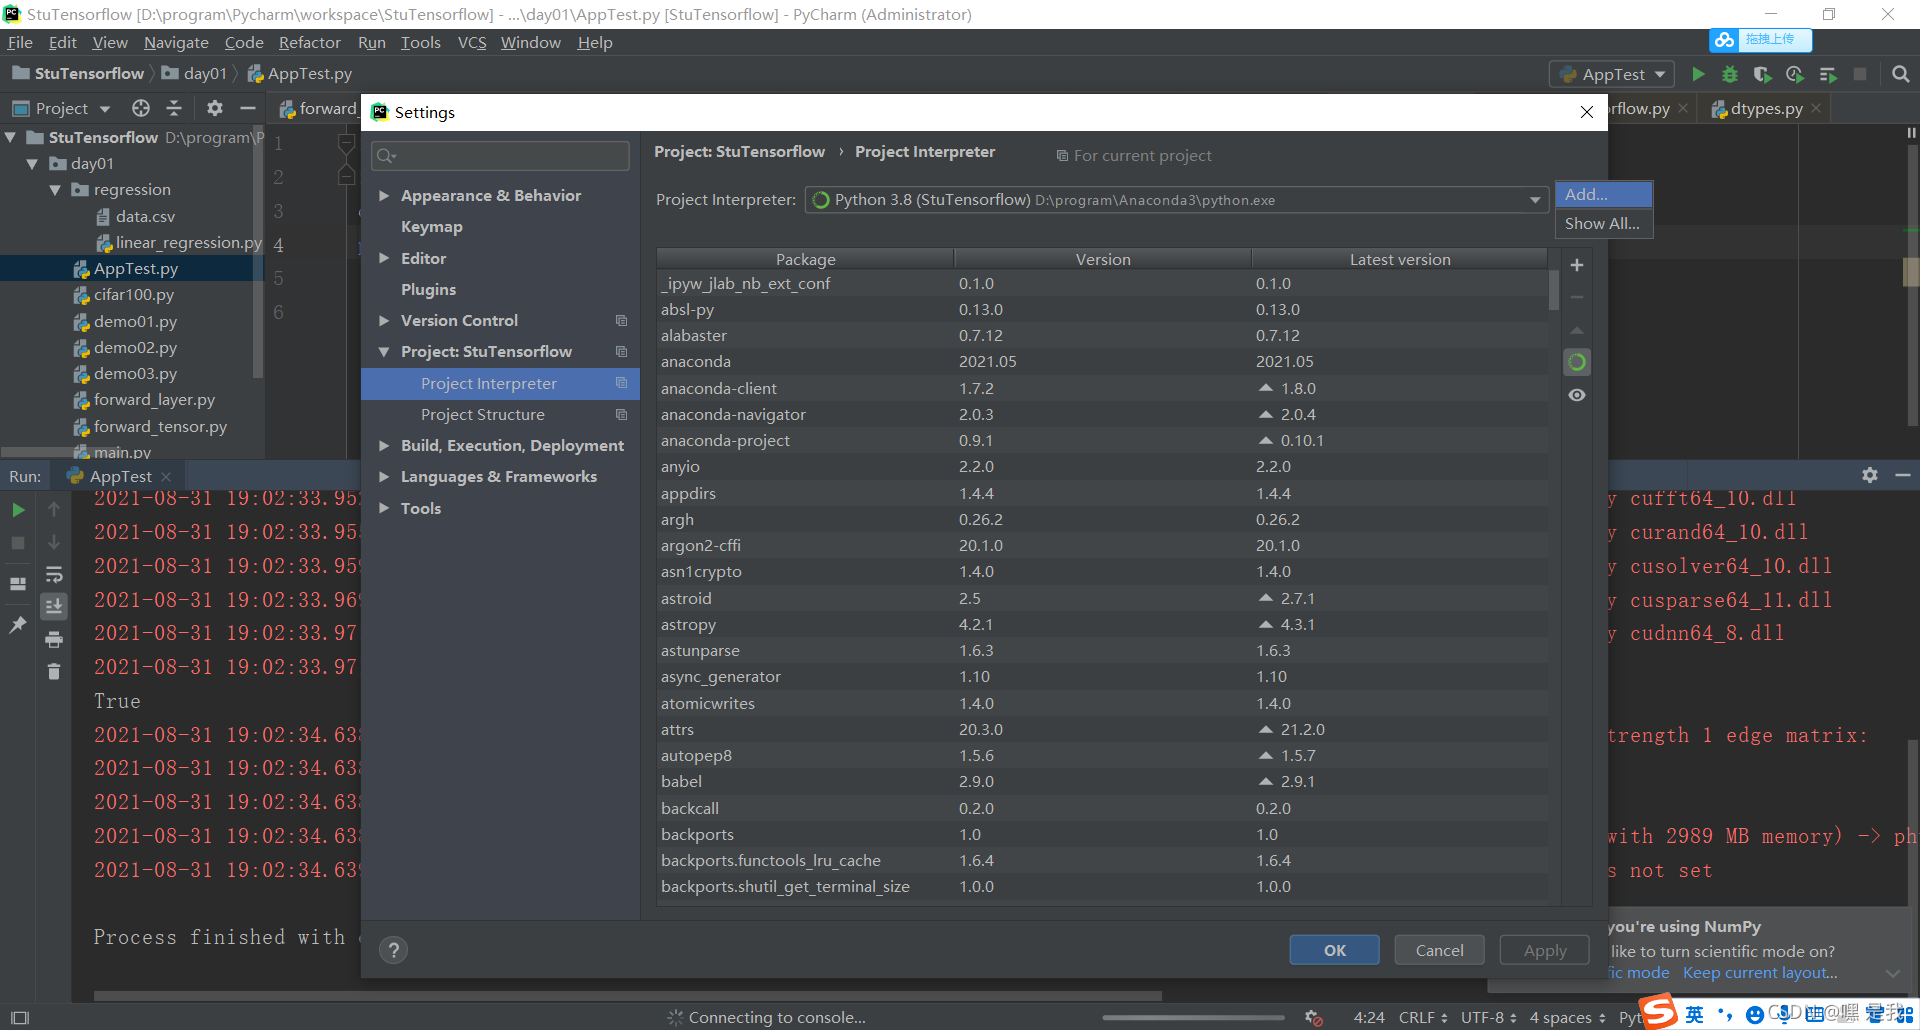Collapse Project: StuTensorflow settings section
This screenshot has height=1030, width=1920.
coord(383,352)
